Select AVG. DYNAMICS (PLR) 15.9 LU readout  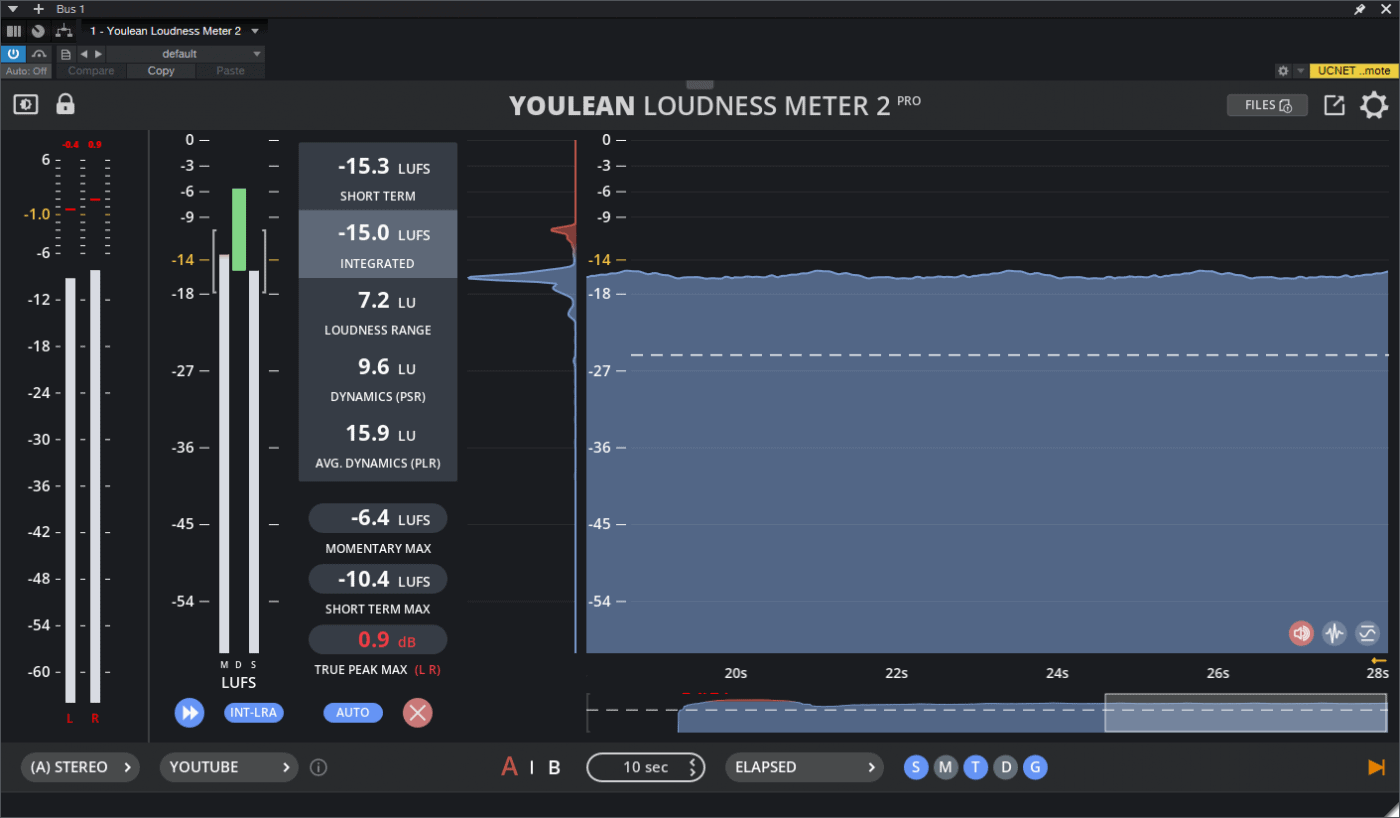378,445
